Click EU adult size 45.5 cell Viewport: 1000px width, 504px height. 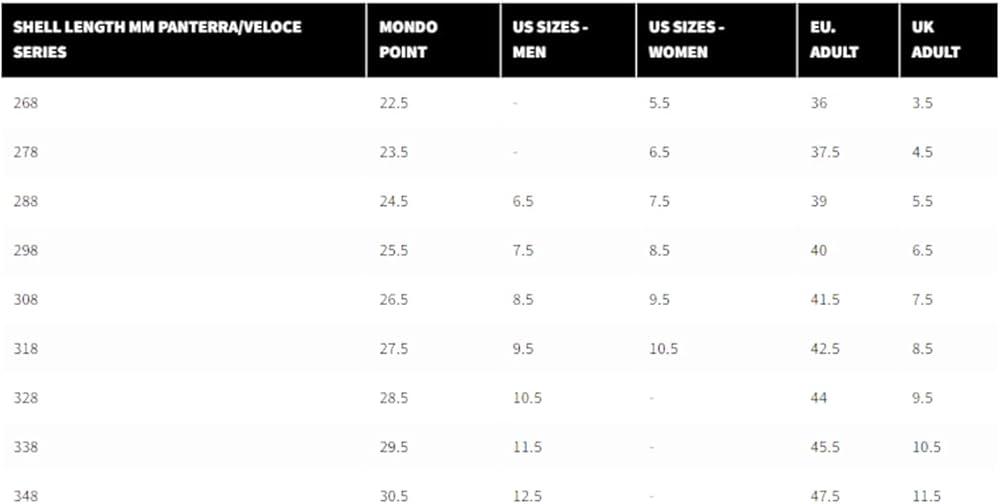coord(825,446)
